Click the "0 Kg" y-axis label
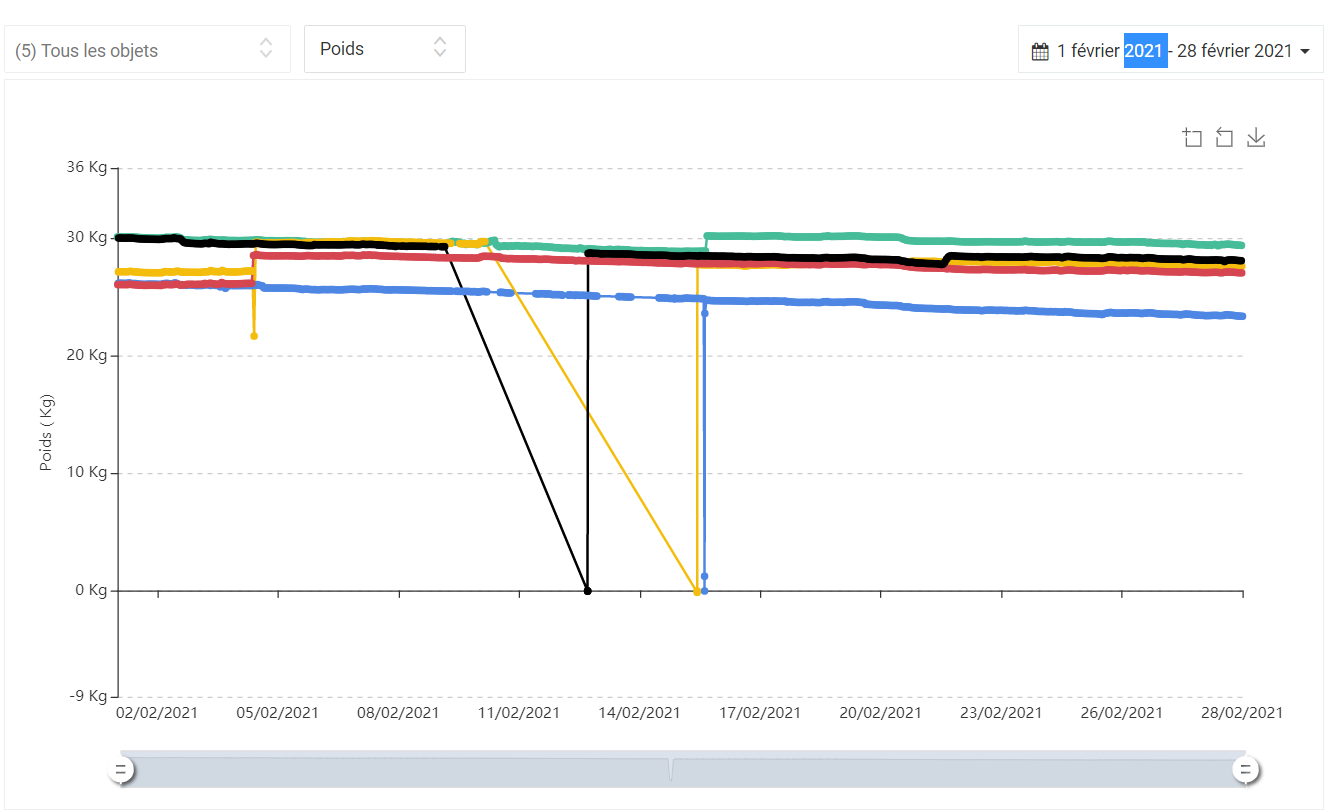This screenshot has height=812, width=1324. pyautogui.click(x=91, y=591)
